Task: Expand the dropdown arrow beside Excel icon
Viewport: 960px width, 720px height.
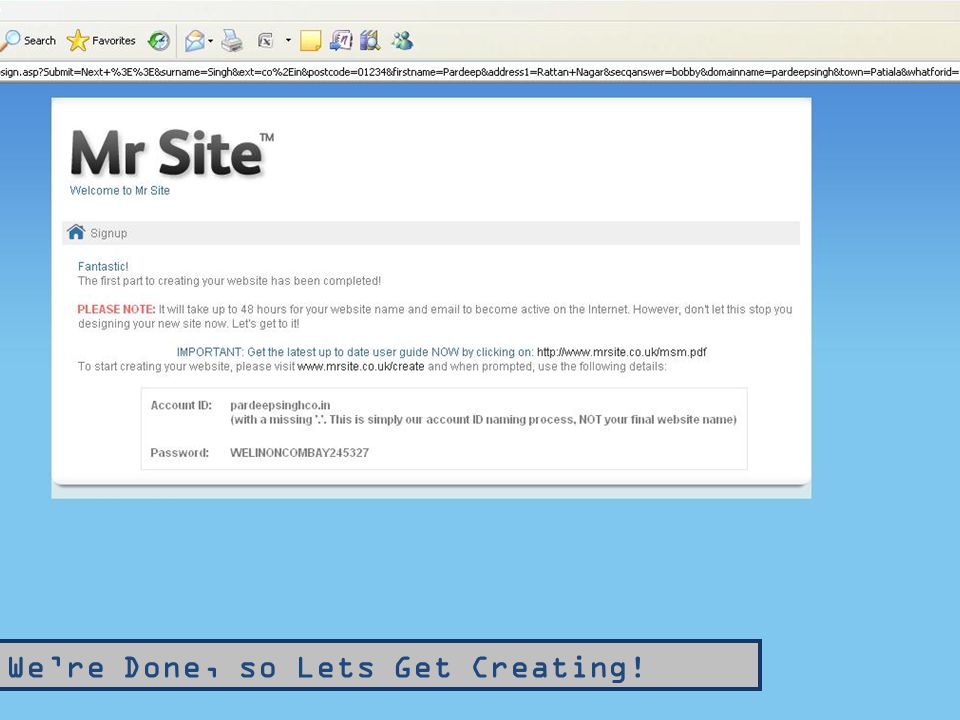Action: [288, 40]
